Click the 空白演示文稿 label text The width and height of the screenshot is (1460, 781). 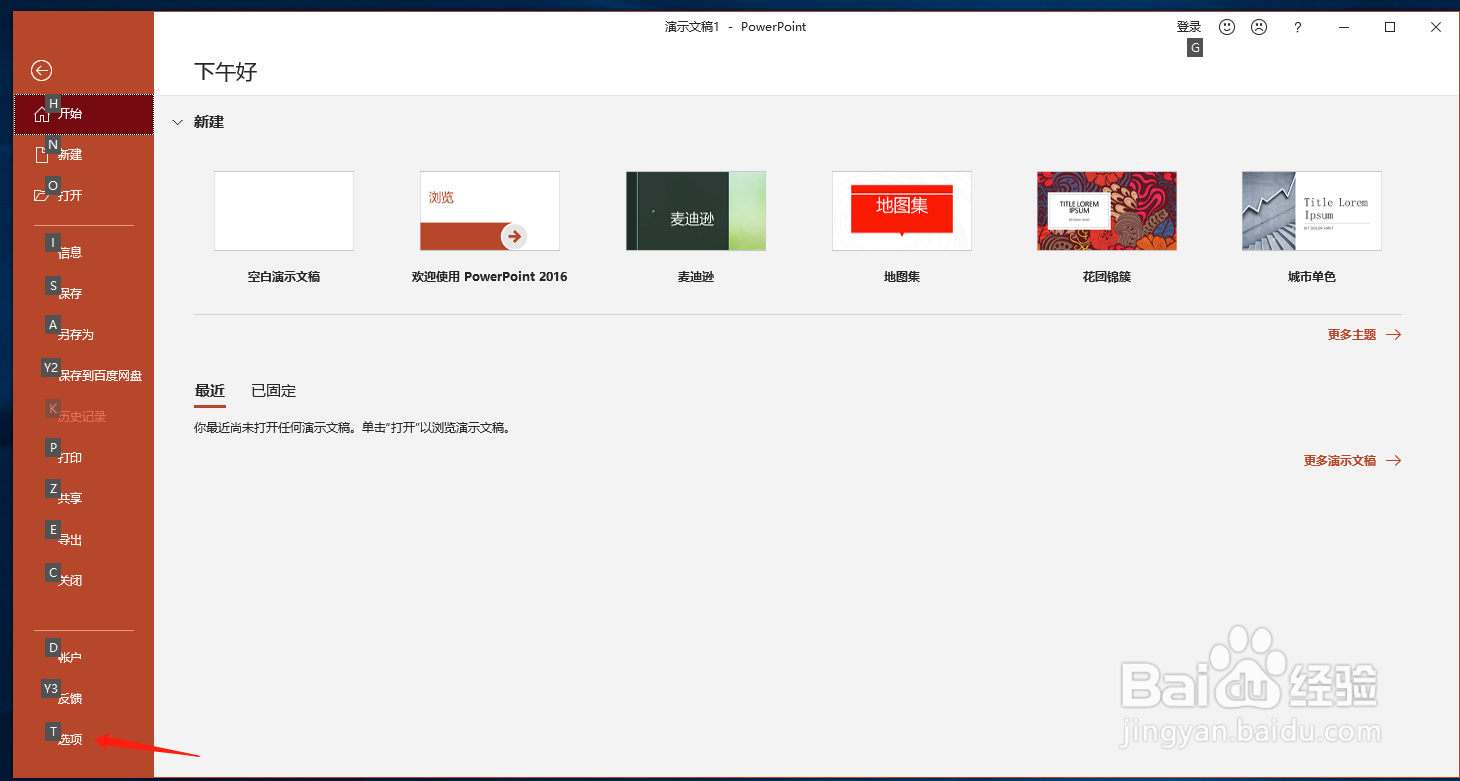point(284,277)
